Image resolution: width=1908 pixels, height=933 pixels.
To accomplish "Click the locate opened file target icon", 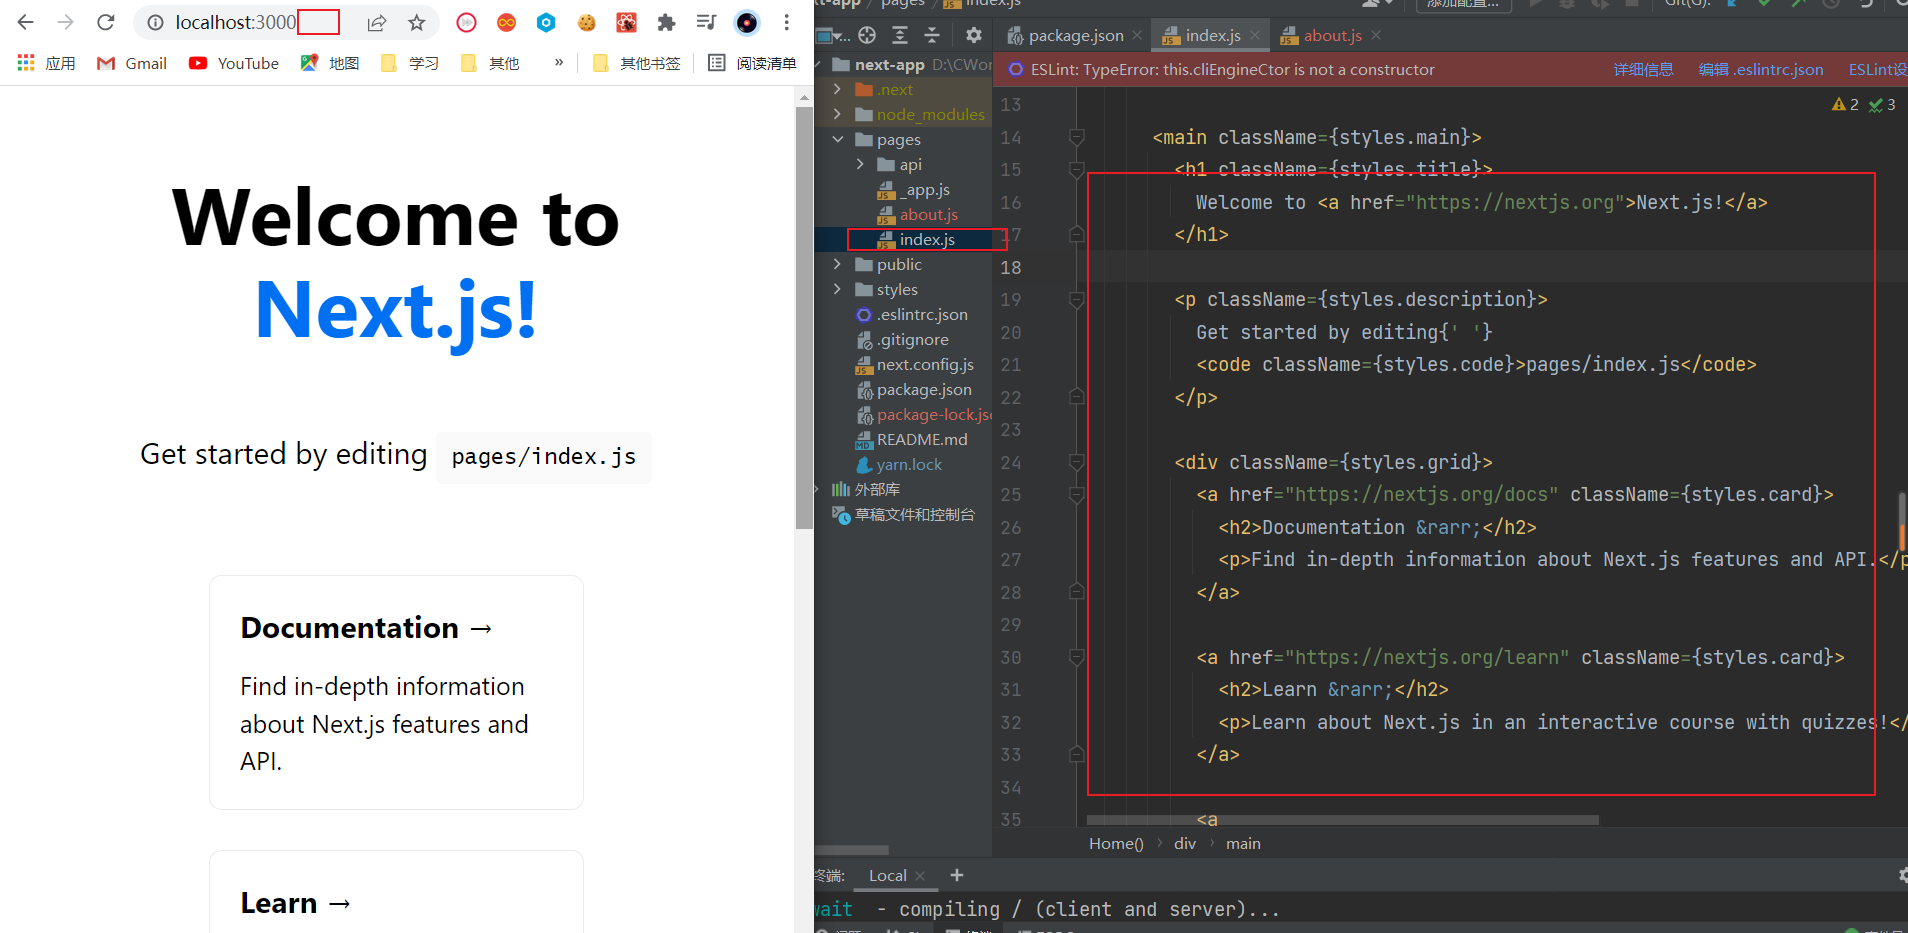I will click(867, 36).
